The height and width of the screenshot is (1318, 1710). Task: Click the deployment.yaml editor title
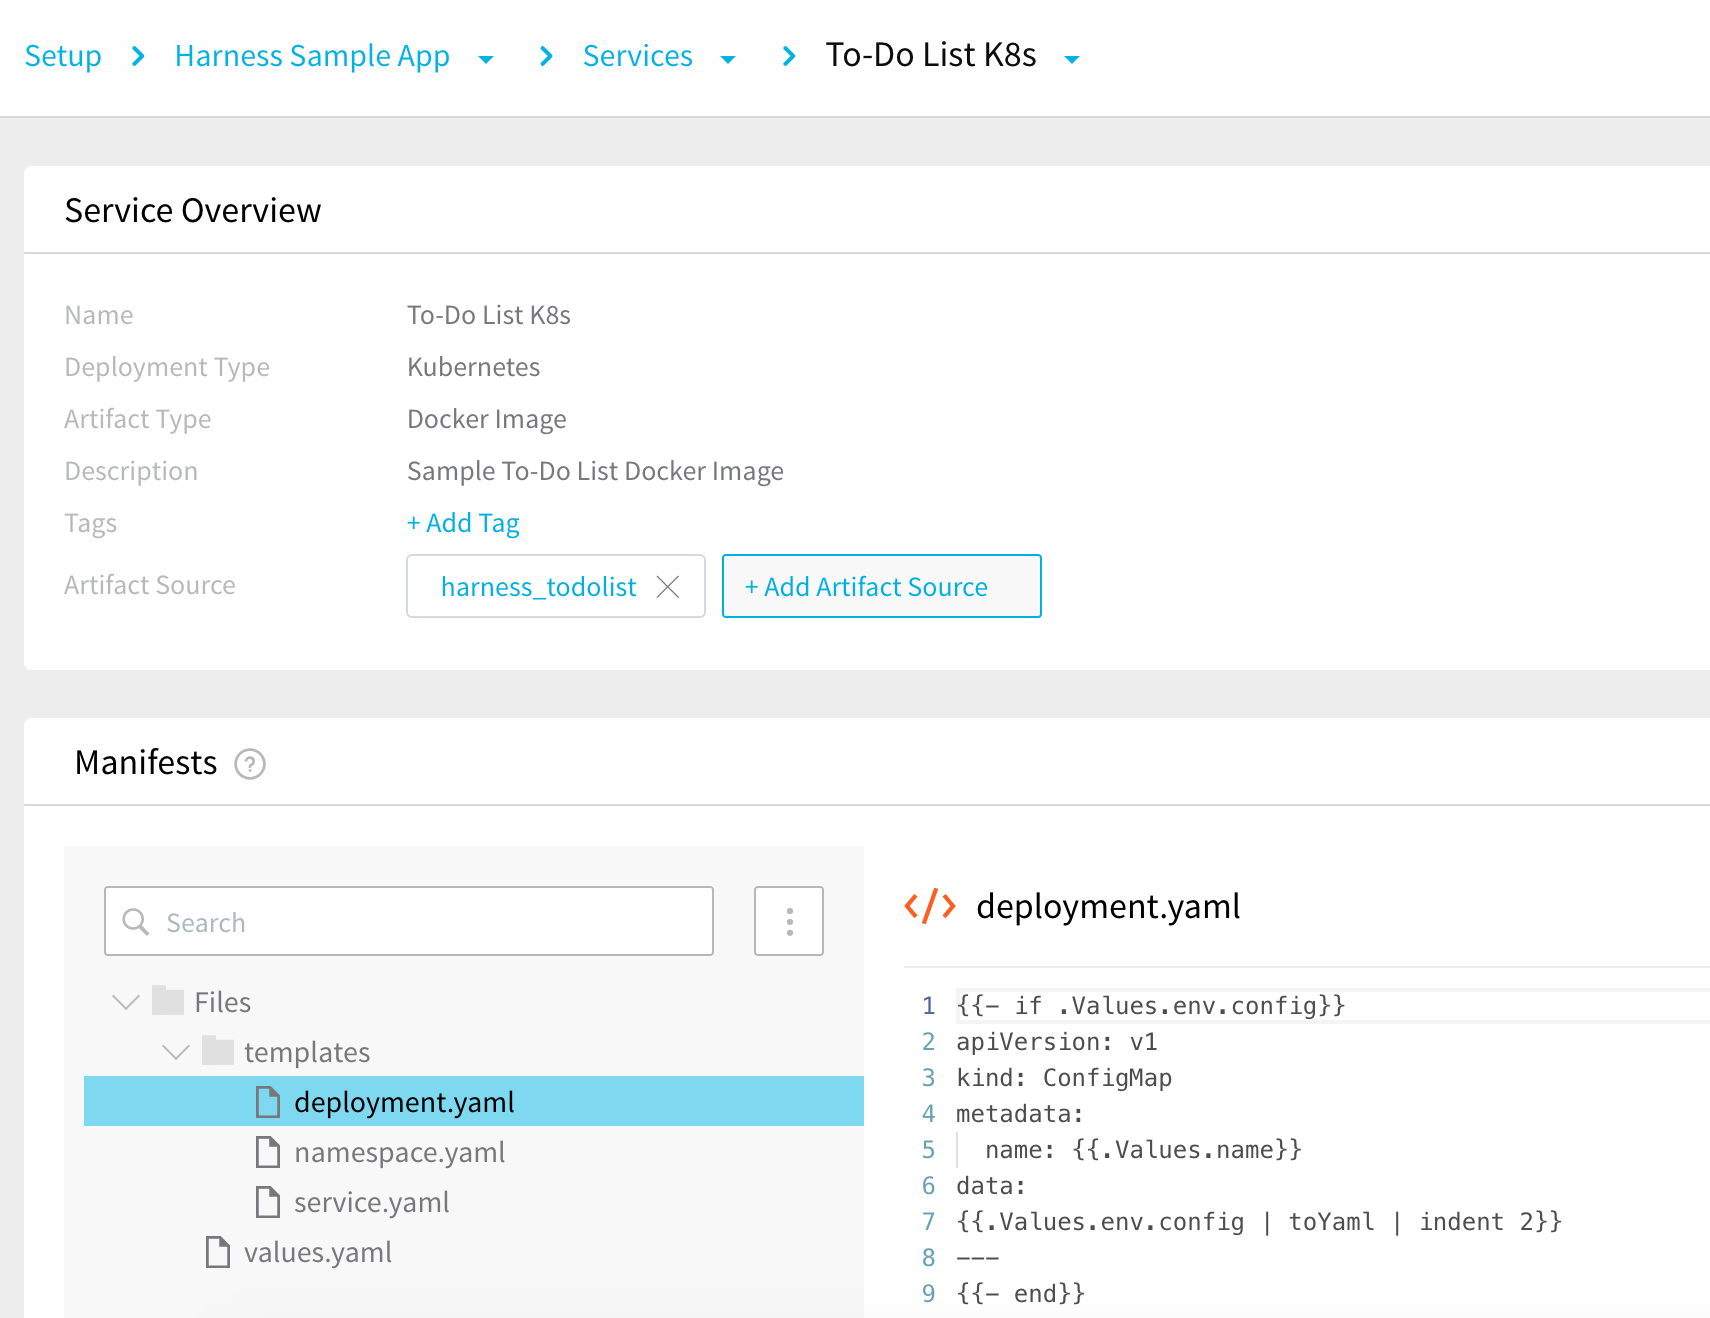coord(1108,906)
